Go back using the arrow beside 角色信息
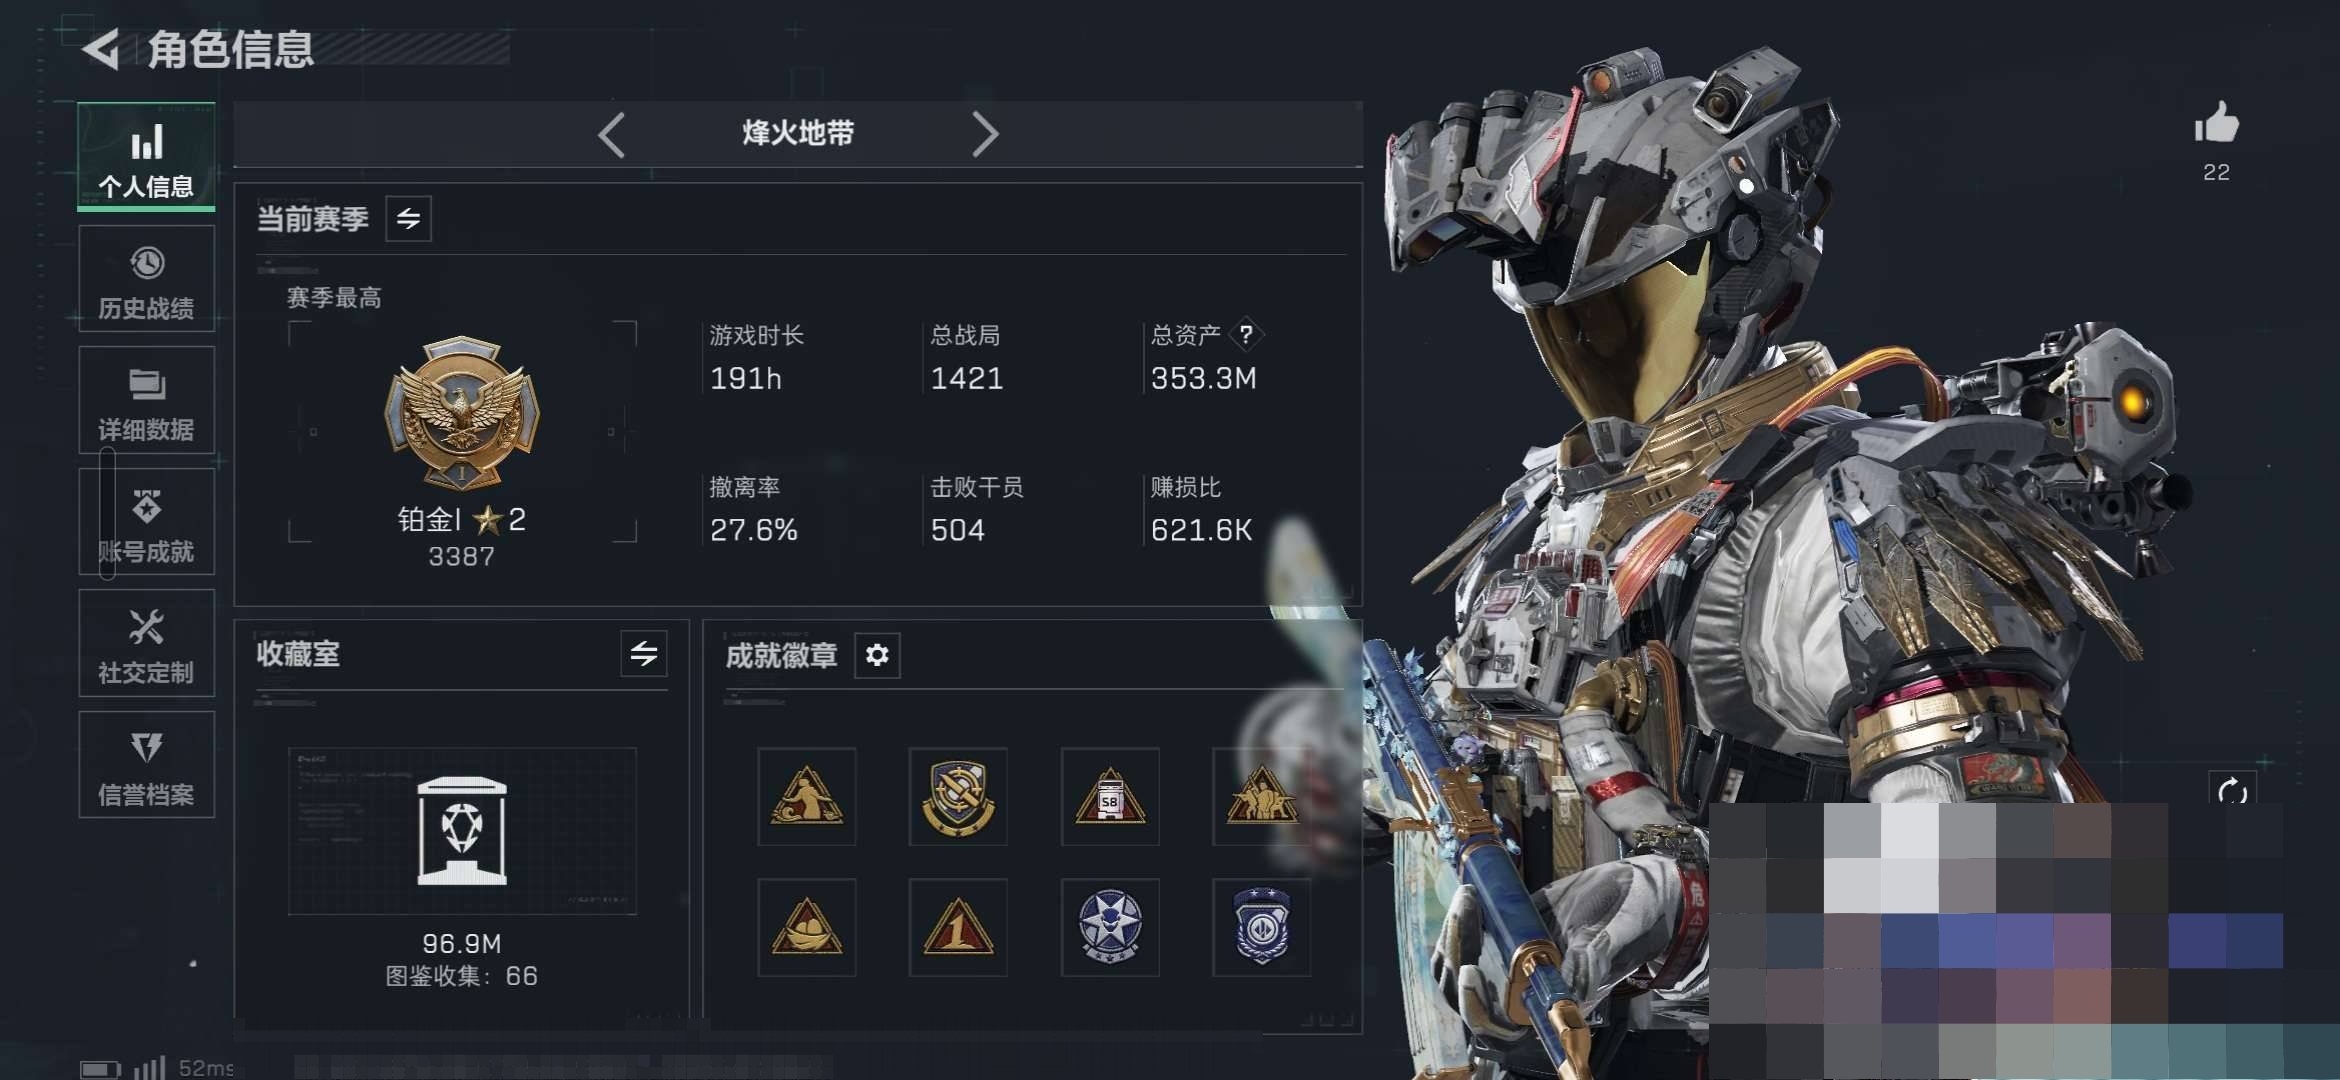The width and height of the screenshot is (2340, 1080). 101,49
